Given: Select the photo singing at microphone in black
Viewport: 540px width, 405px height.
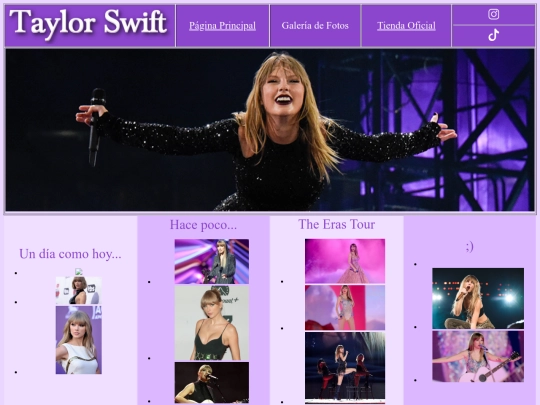Looking at the screenshot, I should [x=212, y=382].
